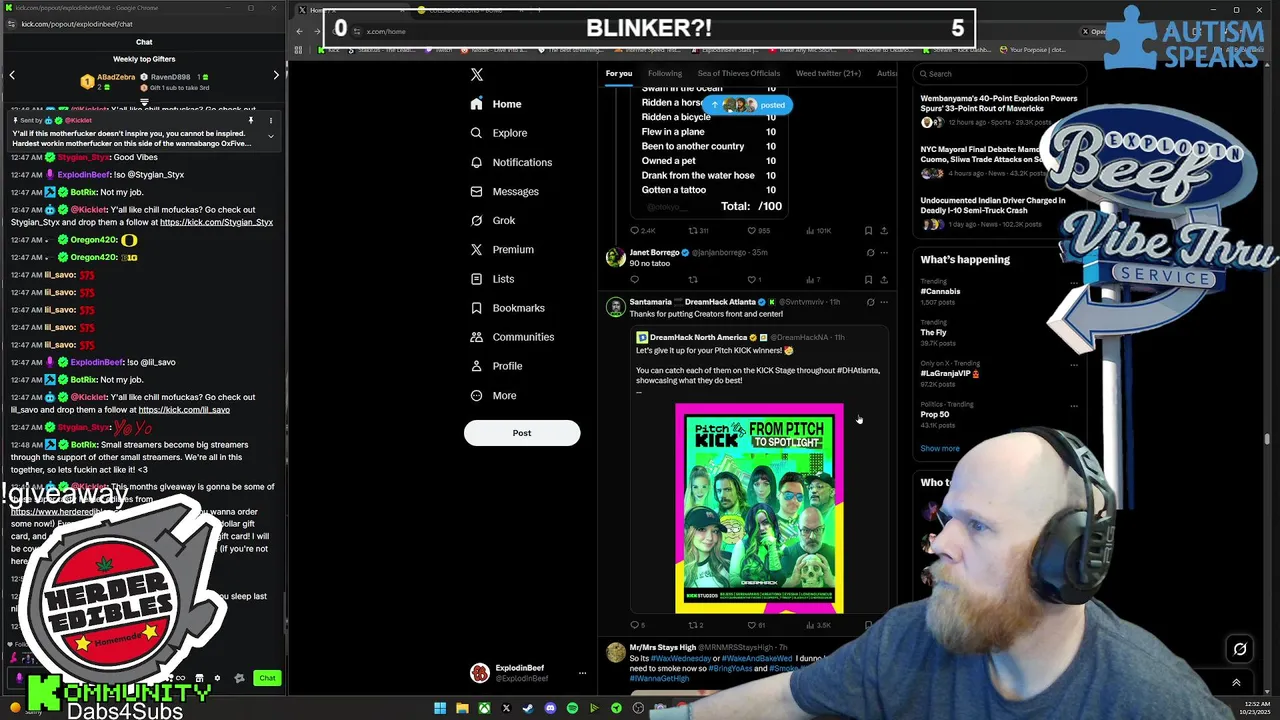The width and height of the screenshot is (1280, 720).
Task: Open Grok action on Janet Borrego's post
Action: (870, 253)
